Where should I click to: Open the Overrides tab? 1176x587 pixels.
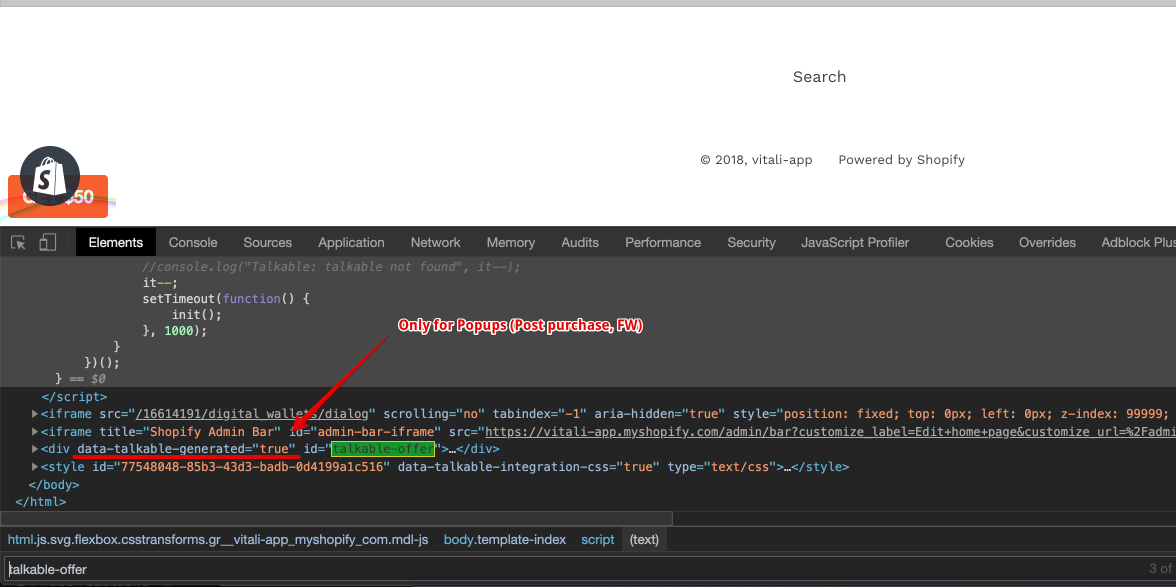click(x=1047, y=242)
